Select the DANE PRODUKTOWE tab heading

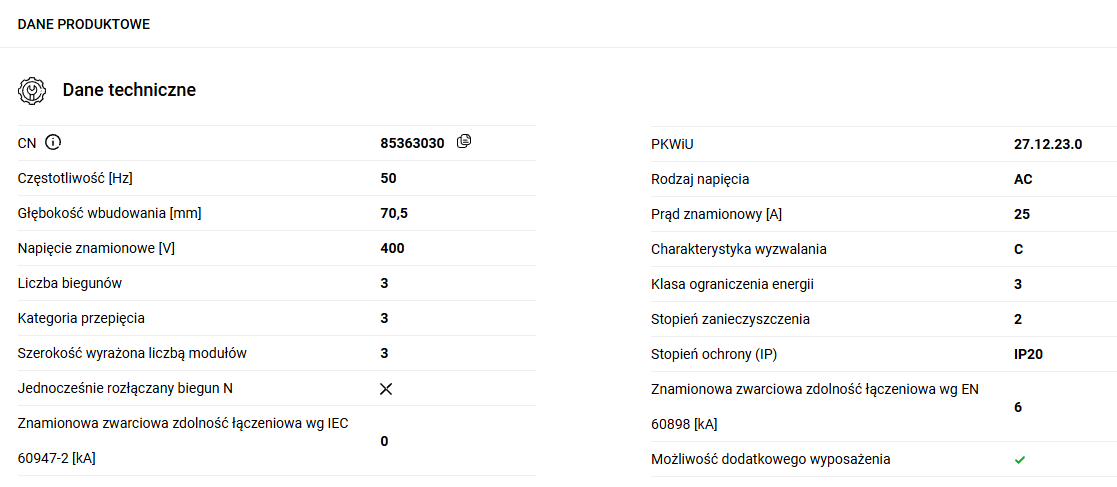[x=84, y=24]
